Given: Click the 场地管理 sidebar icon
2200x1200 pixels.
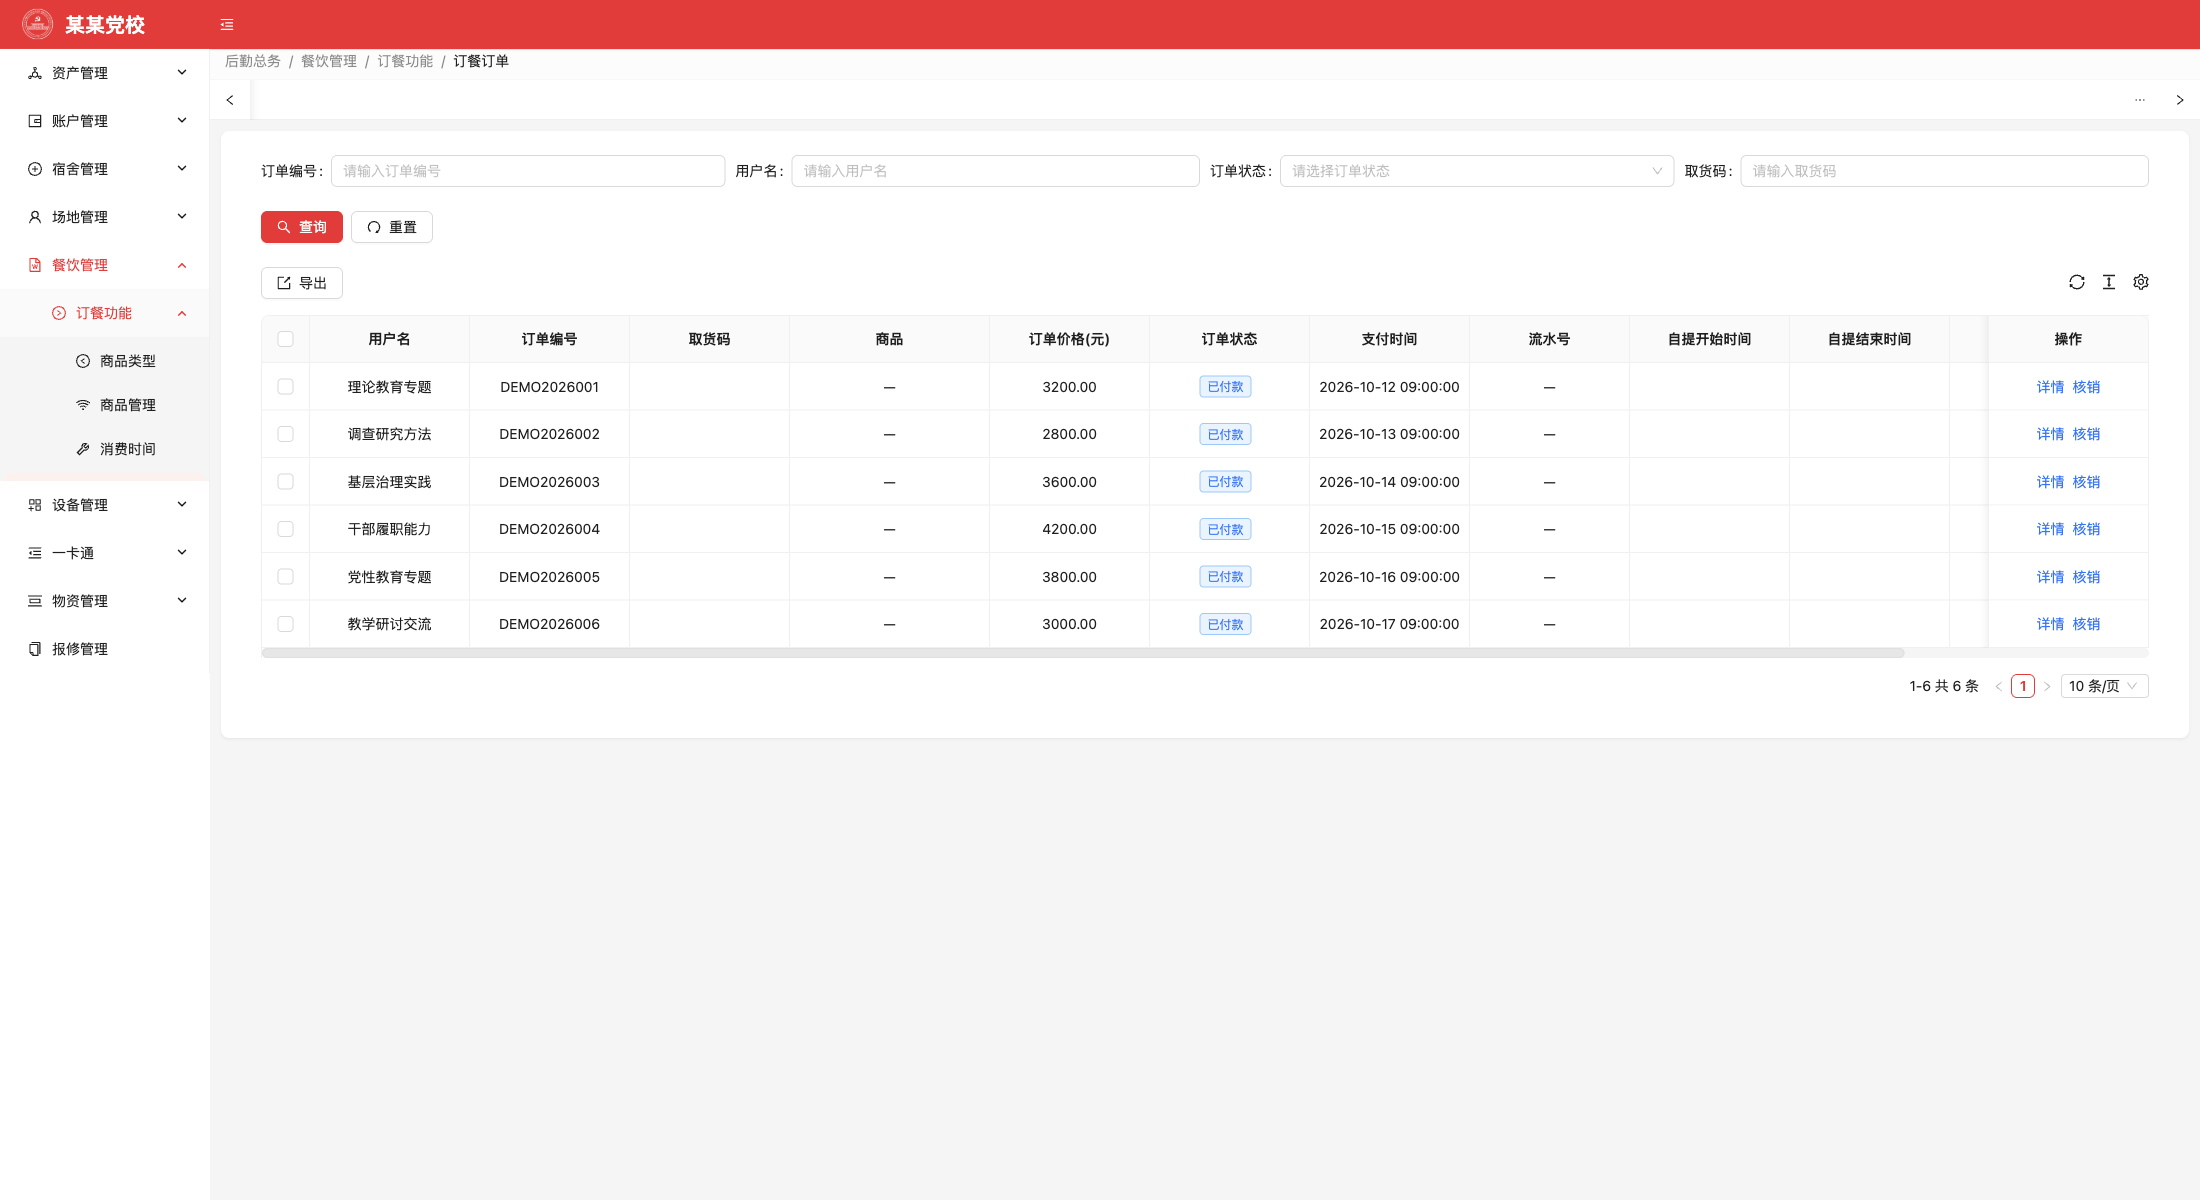Looking at the screenshot, I should 35,217.
